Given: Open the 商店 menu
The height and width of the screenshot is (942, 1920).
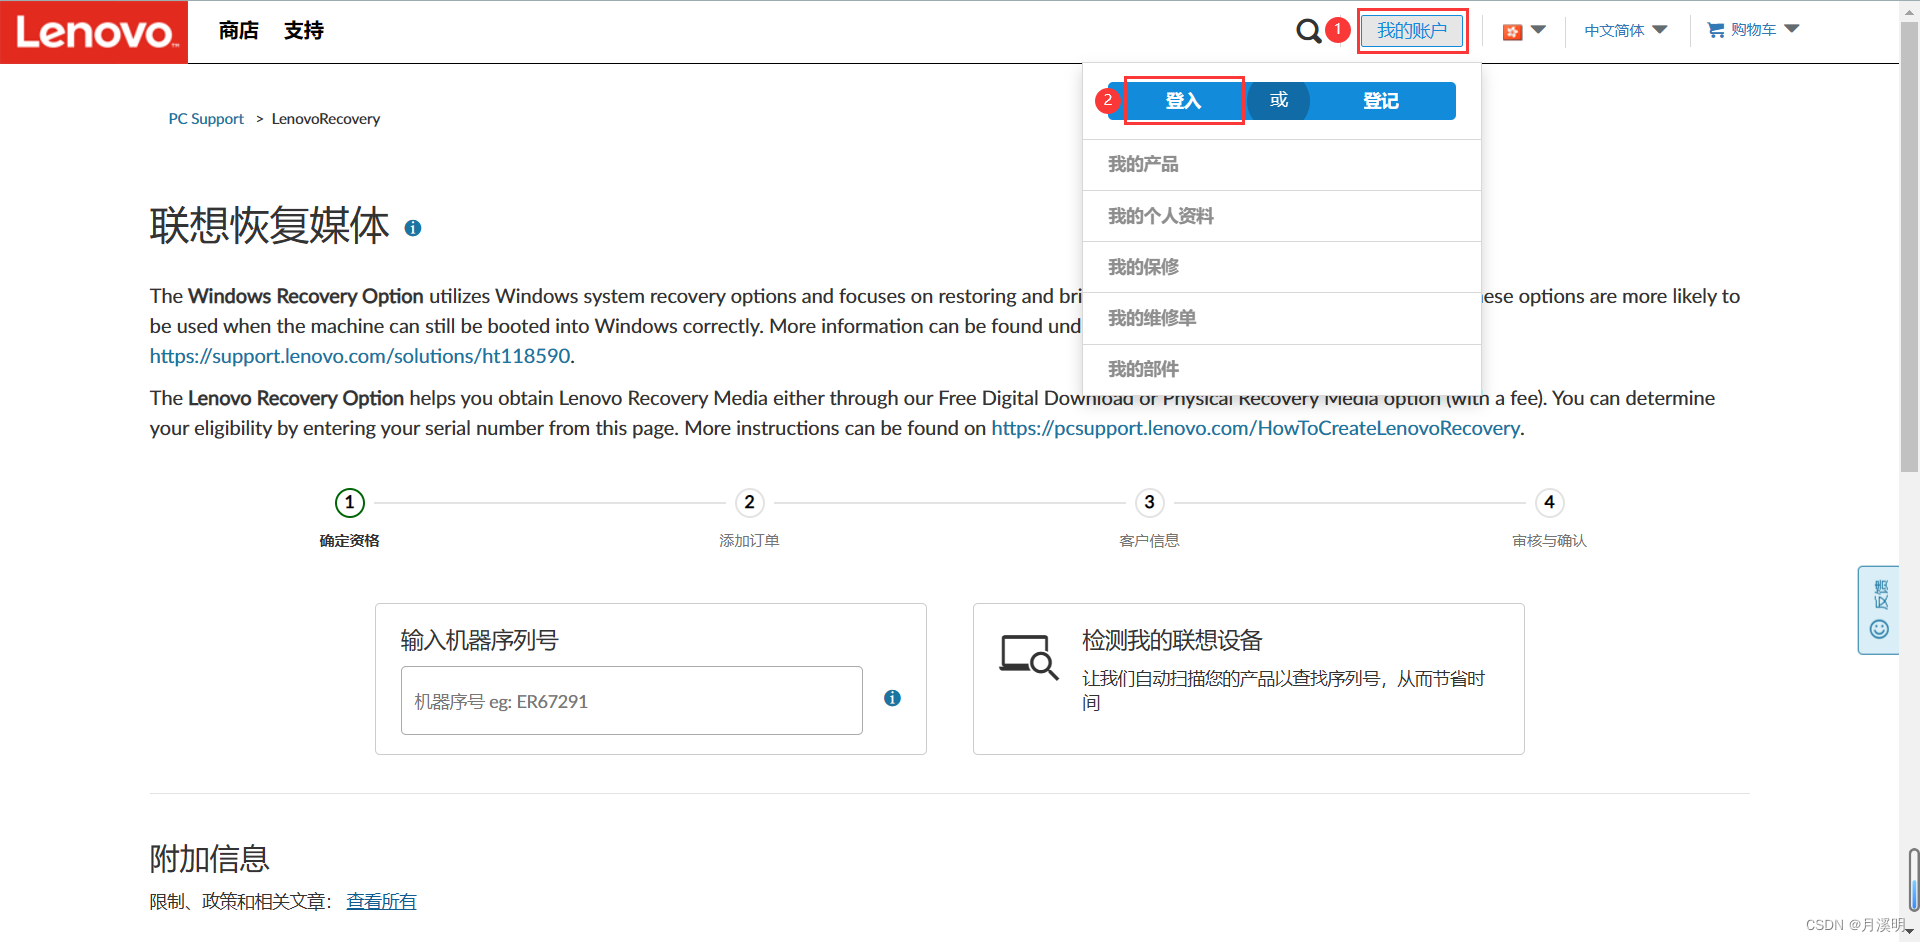Looking at the screenshot, I should click(x=237, y=31).
